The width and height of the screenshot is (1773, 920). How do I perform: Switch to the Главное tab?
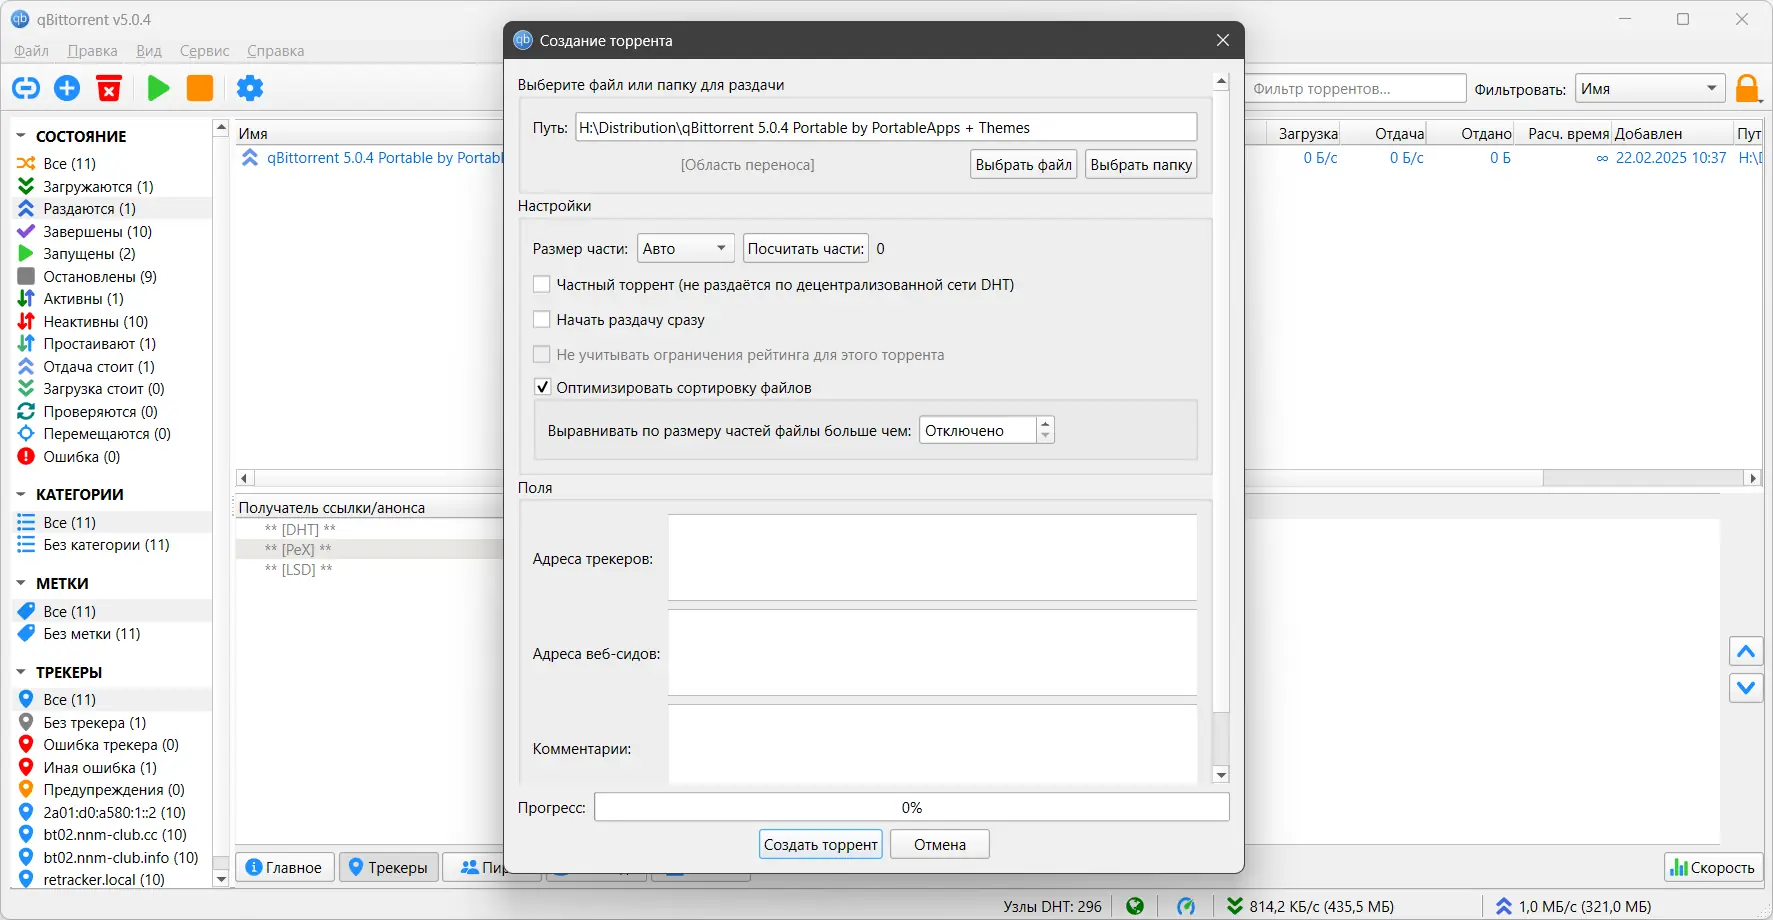(284, 867)
